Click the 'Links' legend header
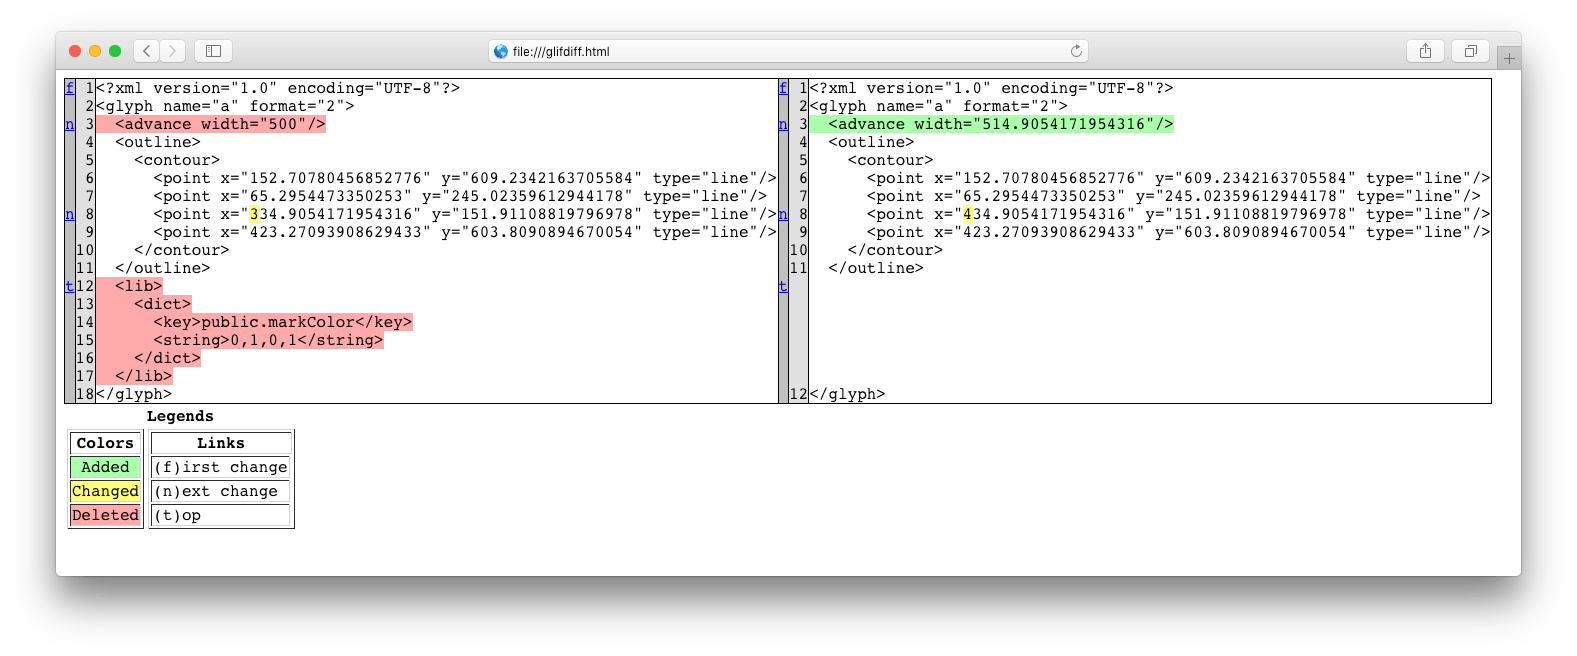1577x656 pixels. point(221,443)
